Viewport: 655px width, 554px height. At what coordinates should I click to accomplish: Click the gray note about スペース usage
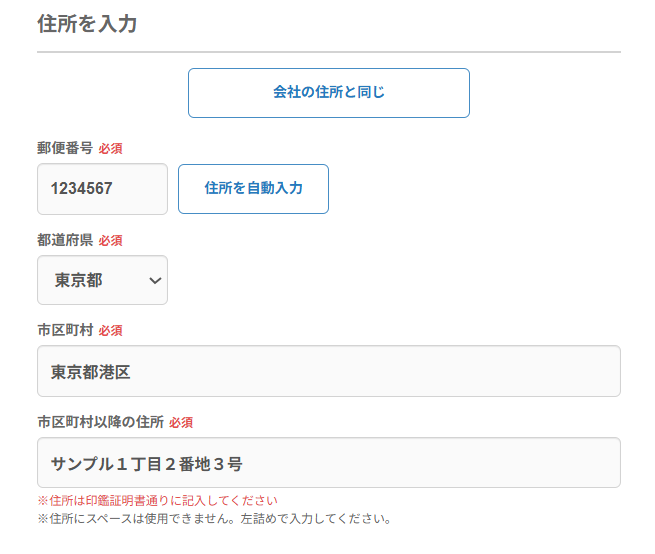click(213, 519)
